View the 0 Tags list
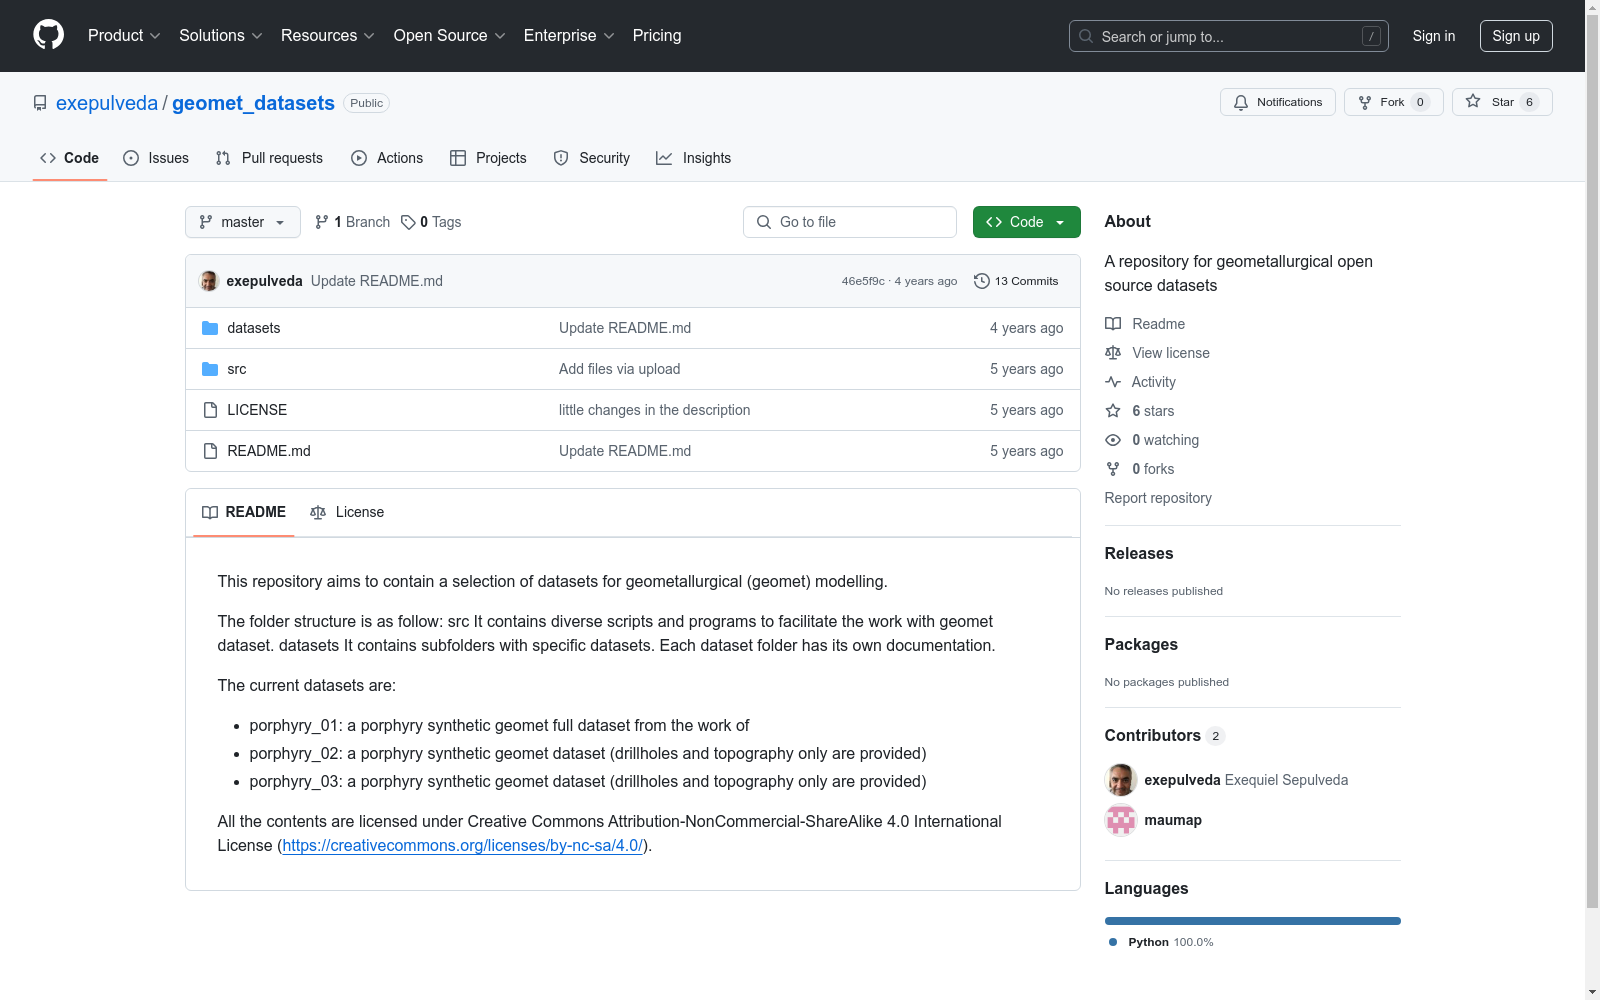1600x1000 pixels. point(431,222)
